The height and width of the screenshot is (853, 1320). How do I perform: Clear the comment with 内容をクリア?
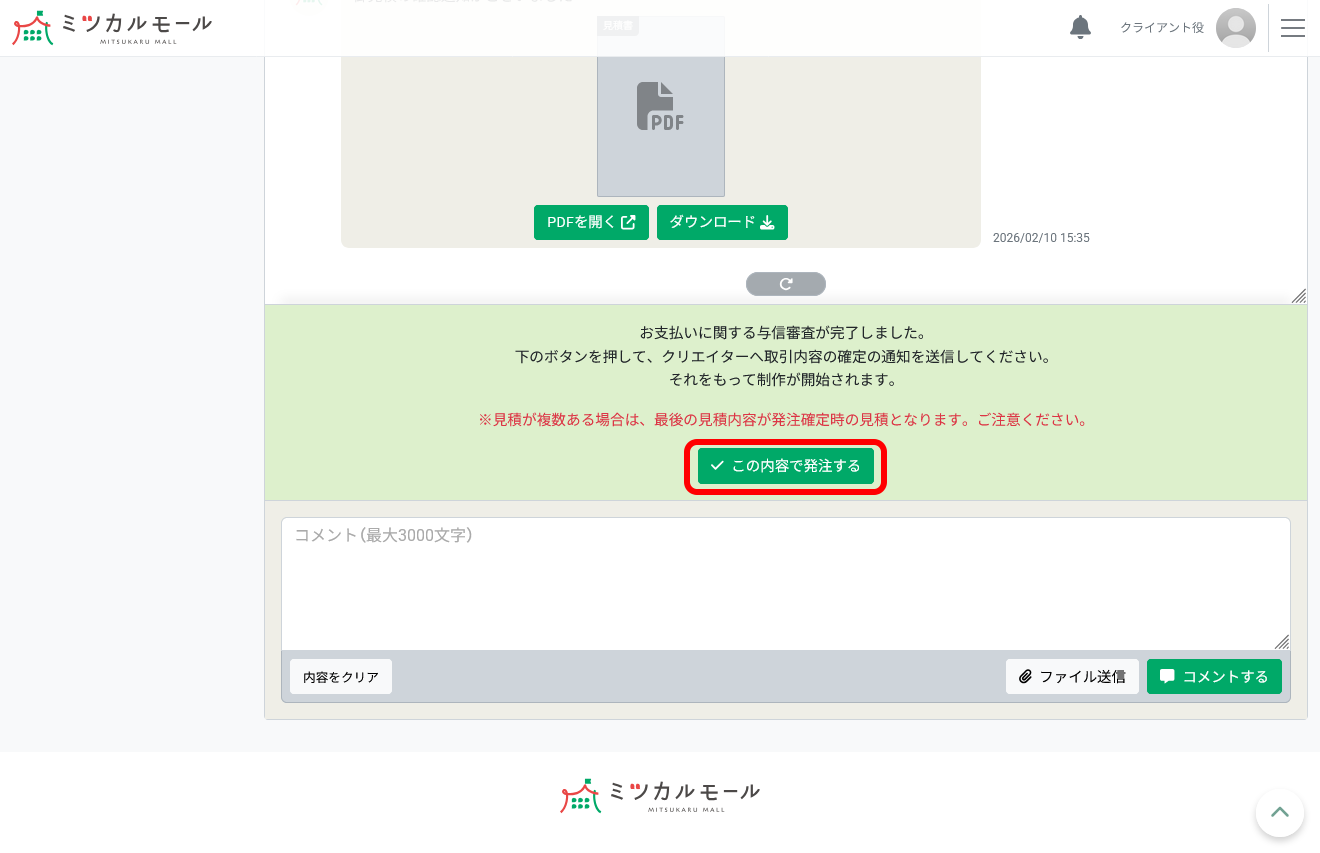click(x=340, y=676)
